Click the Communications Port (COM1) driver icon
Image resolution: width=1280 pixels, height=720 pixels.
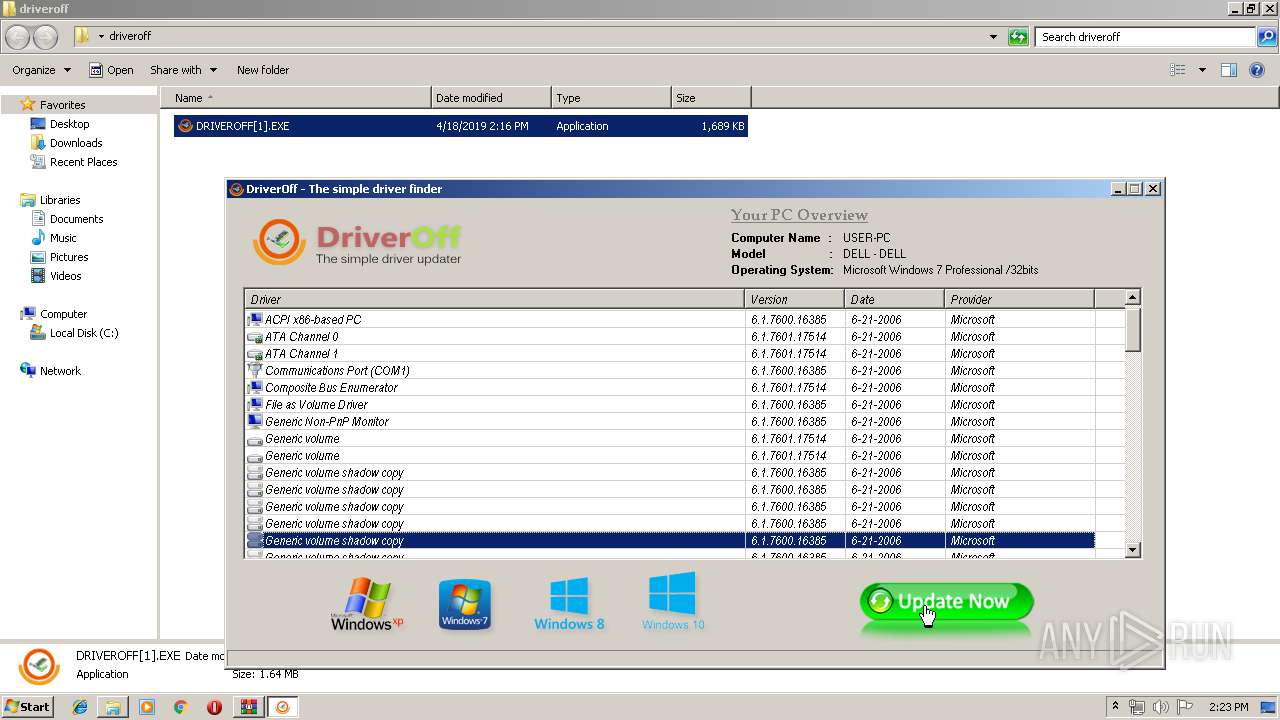click(255, 370)
